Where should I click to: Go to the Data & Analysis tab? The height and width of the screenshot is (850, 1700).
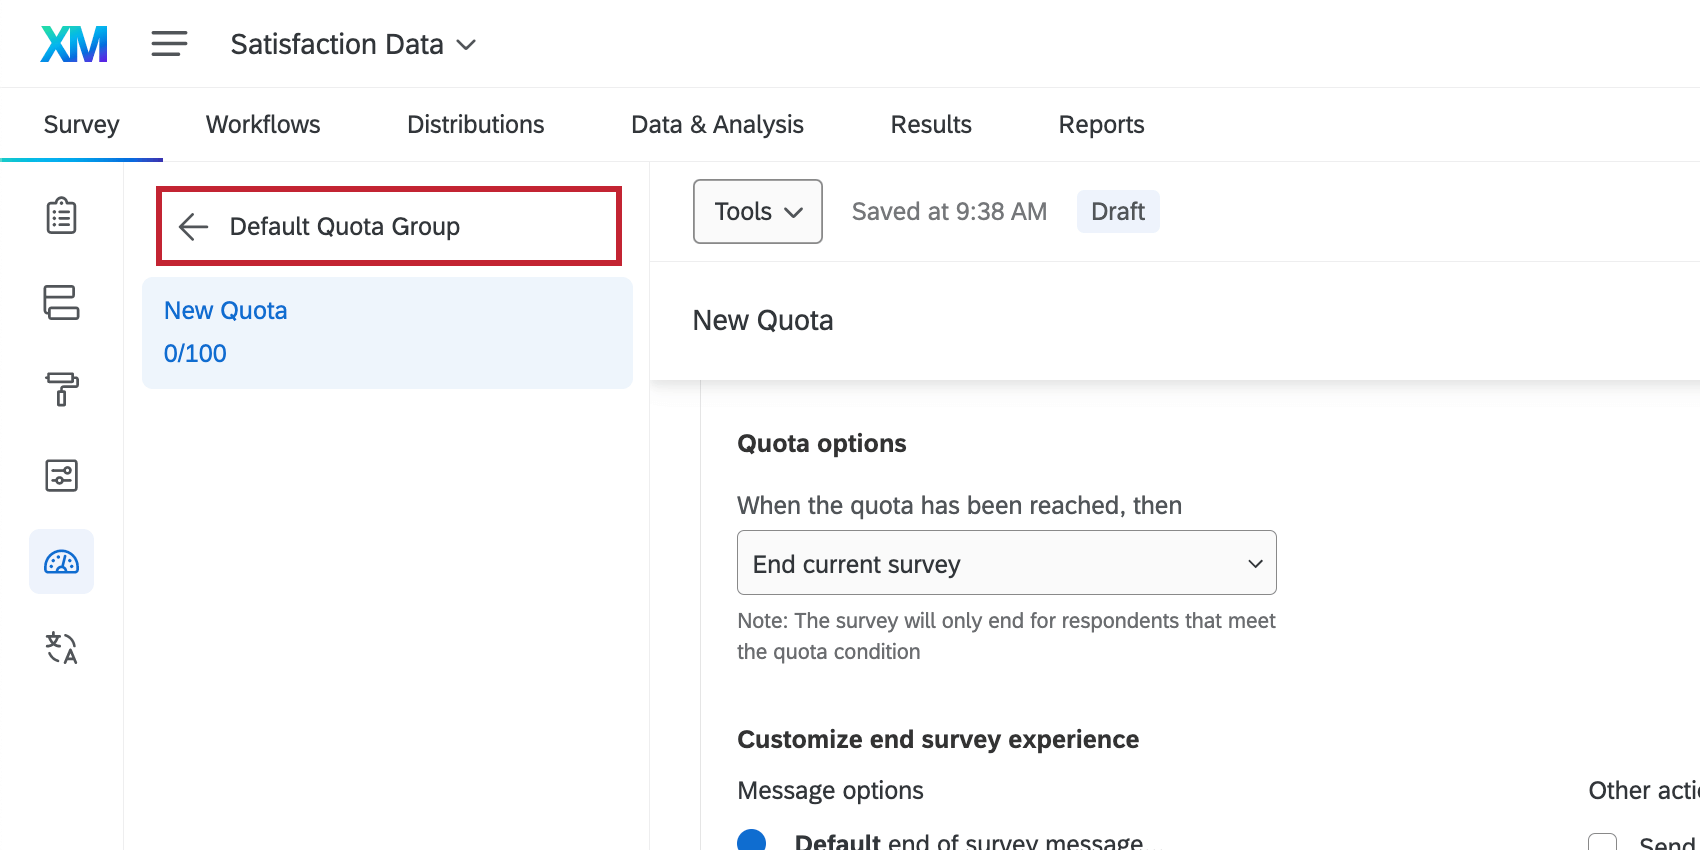717,124
